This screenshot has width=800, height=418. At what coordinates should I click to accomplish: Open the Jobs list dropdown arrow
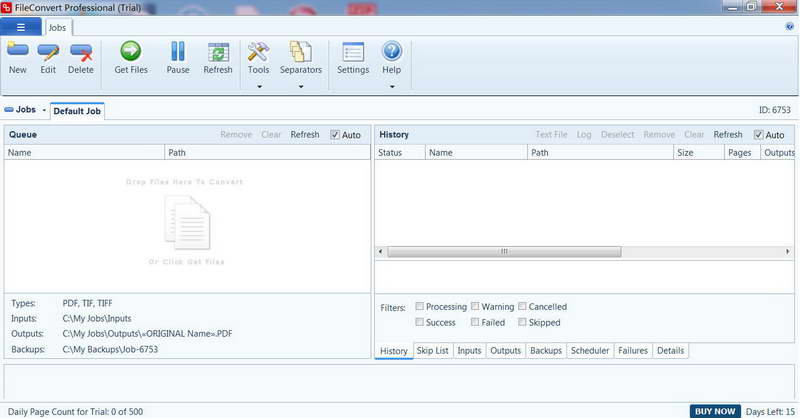click(x=44, y=110)
